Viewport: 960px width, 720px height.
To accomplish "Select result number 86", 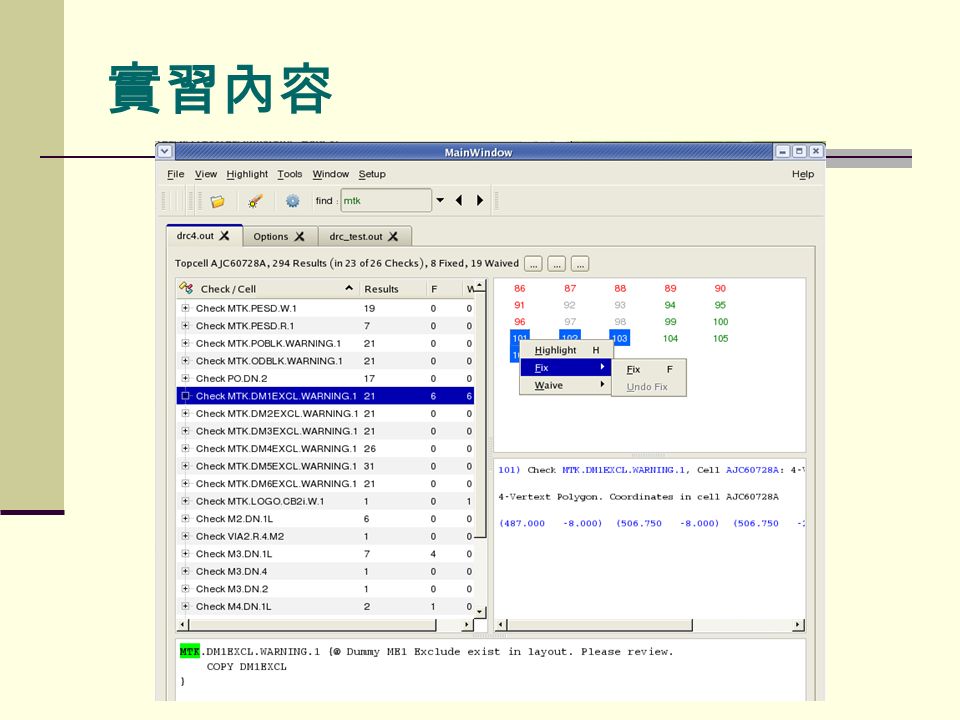I will (x=519, y=288).
